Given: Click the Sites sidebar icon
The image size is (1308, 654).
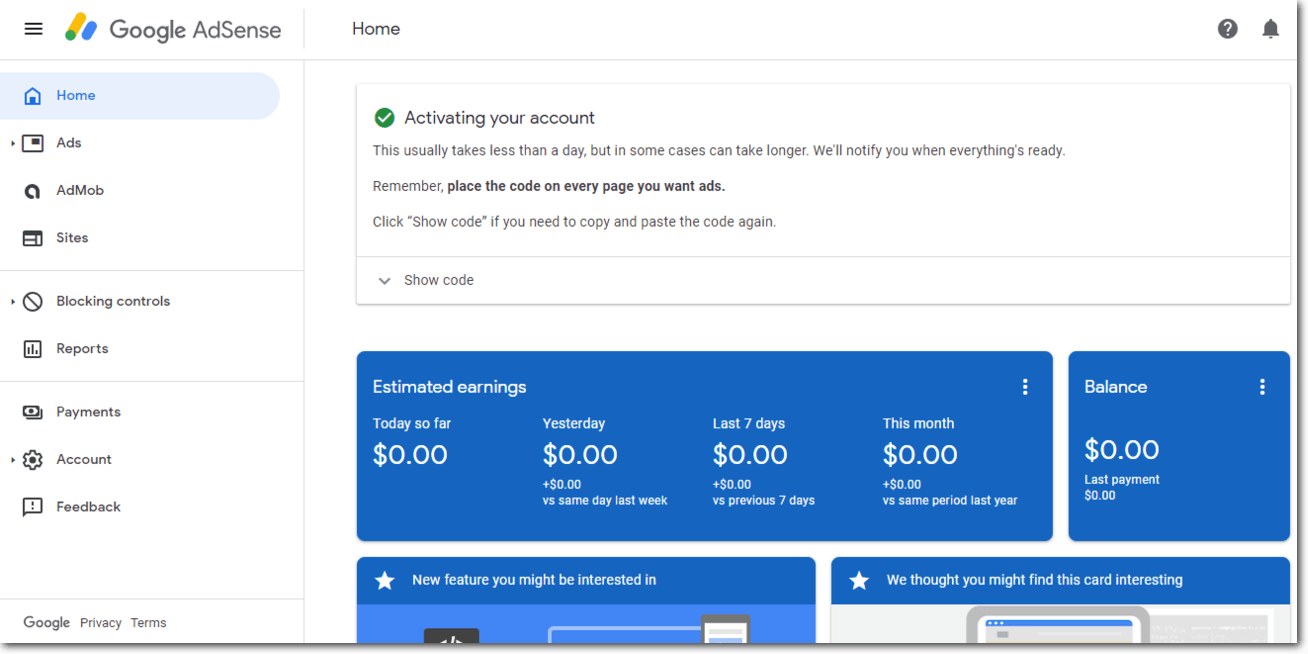Looking at the screenshot, I should (33, 238).
